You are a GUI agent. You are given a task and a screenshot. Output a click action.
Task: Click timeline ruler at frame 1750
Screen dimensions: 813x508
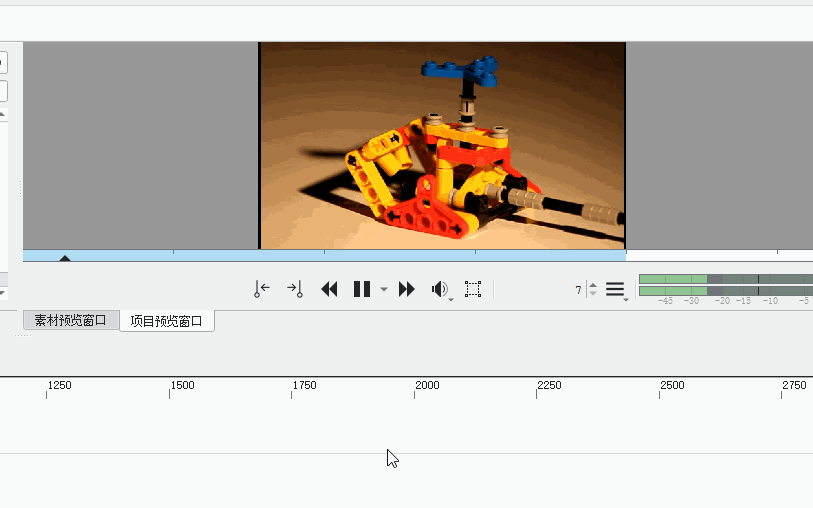tap(304, 385)
